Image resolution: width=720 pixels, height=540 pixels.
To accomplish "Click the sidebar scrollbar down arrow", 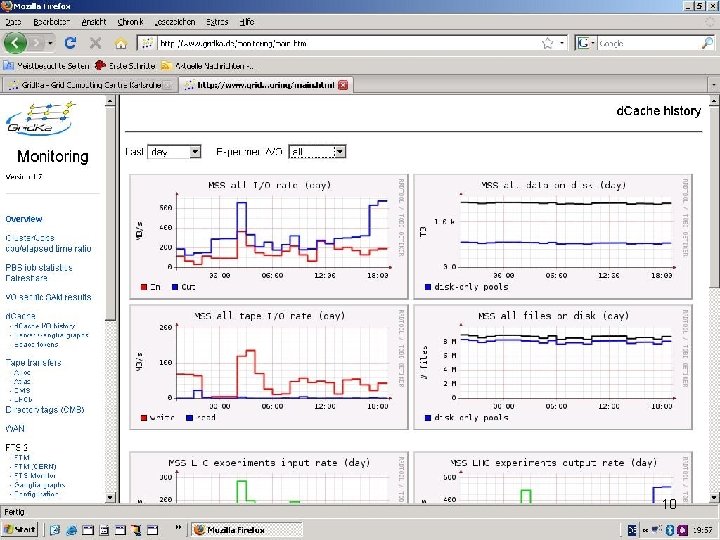I will pyautogui.click(x=110, y=497).
